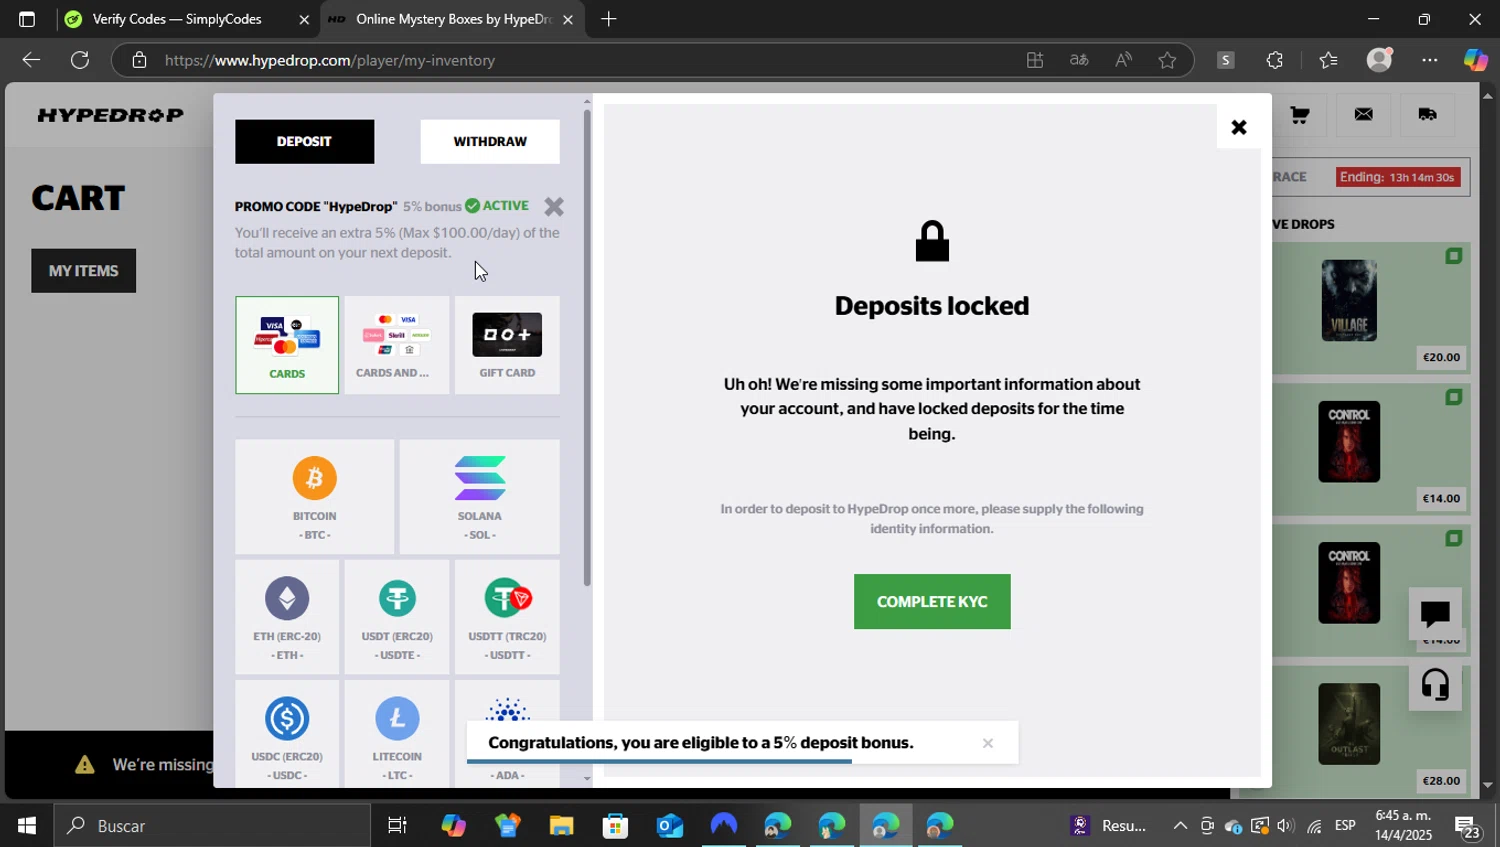Select USDC (ERC20) deposit
The height and width of the screenshot is (847, 1500).
point(287,735)
